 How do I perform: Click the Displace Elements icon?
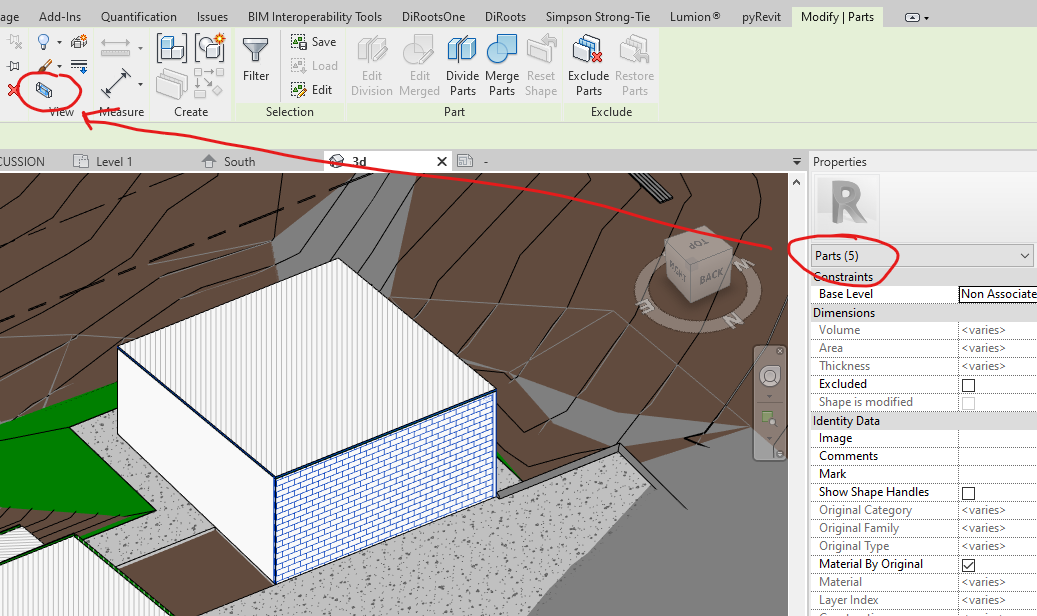coord(79,42)
